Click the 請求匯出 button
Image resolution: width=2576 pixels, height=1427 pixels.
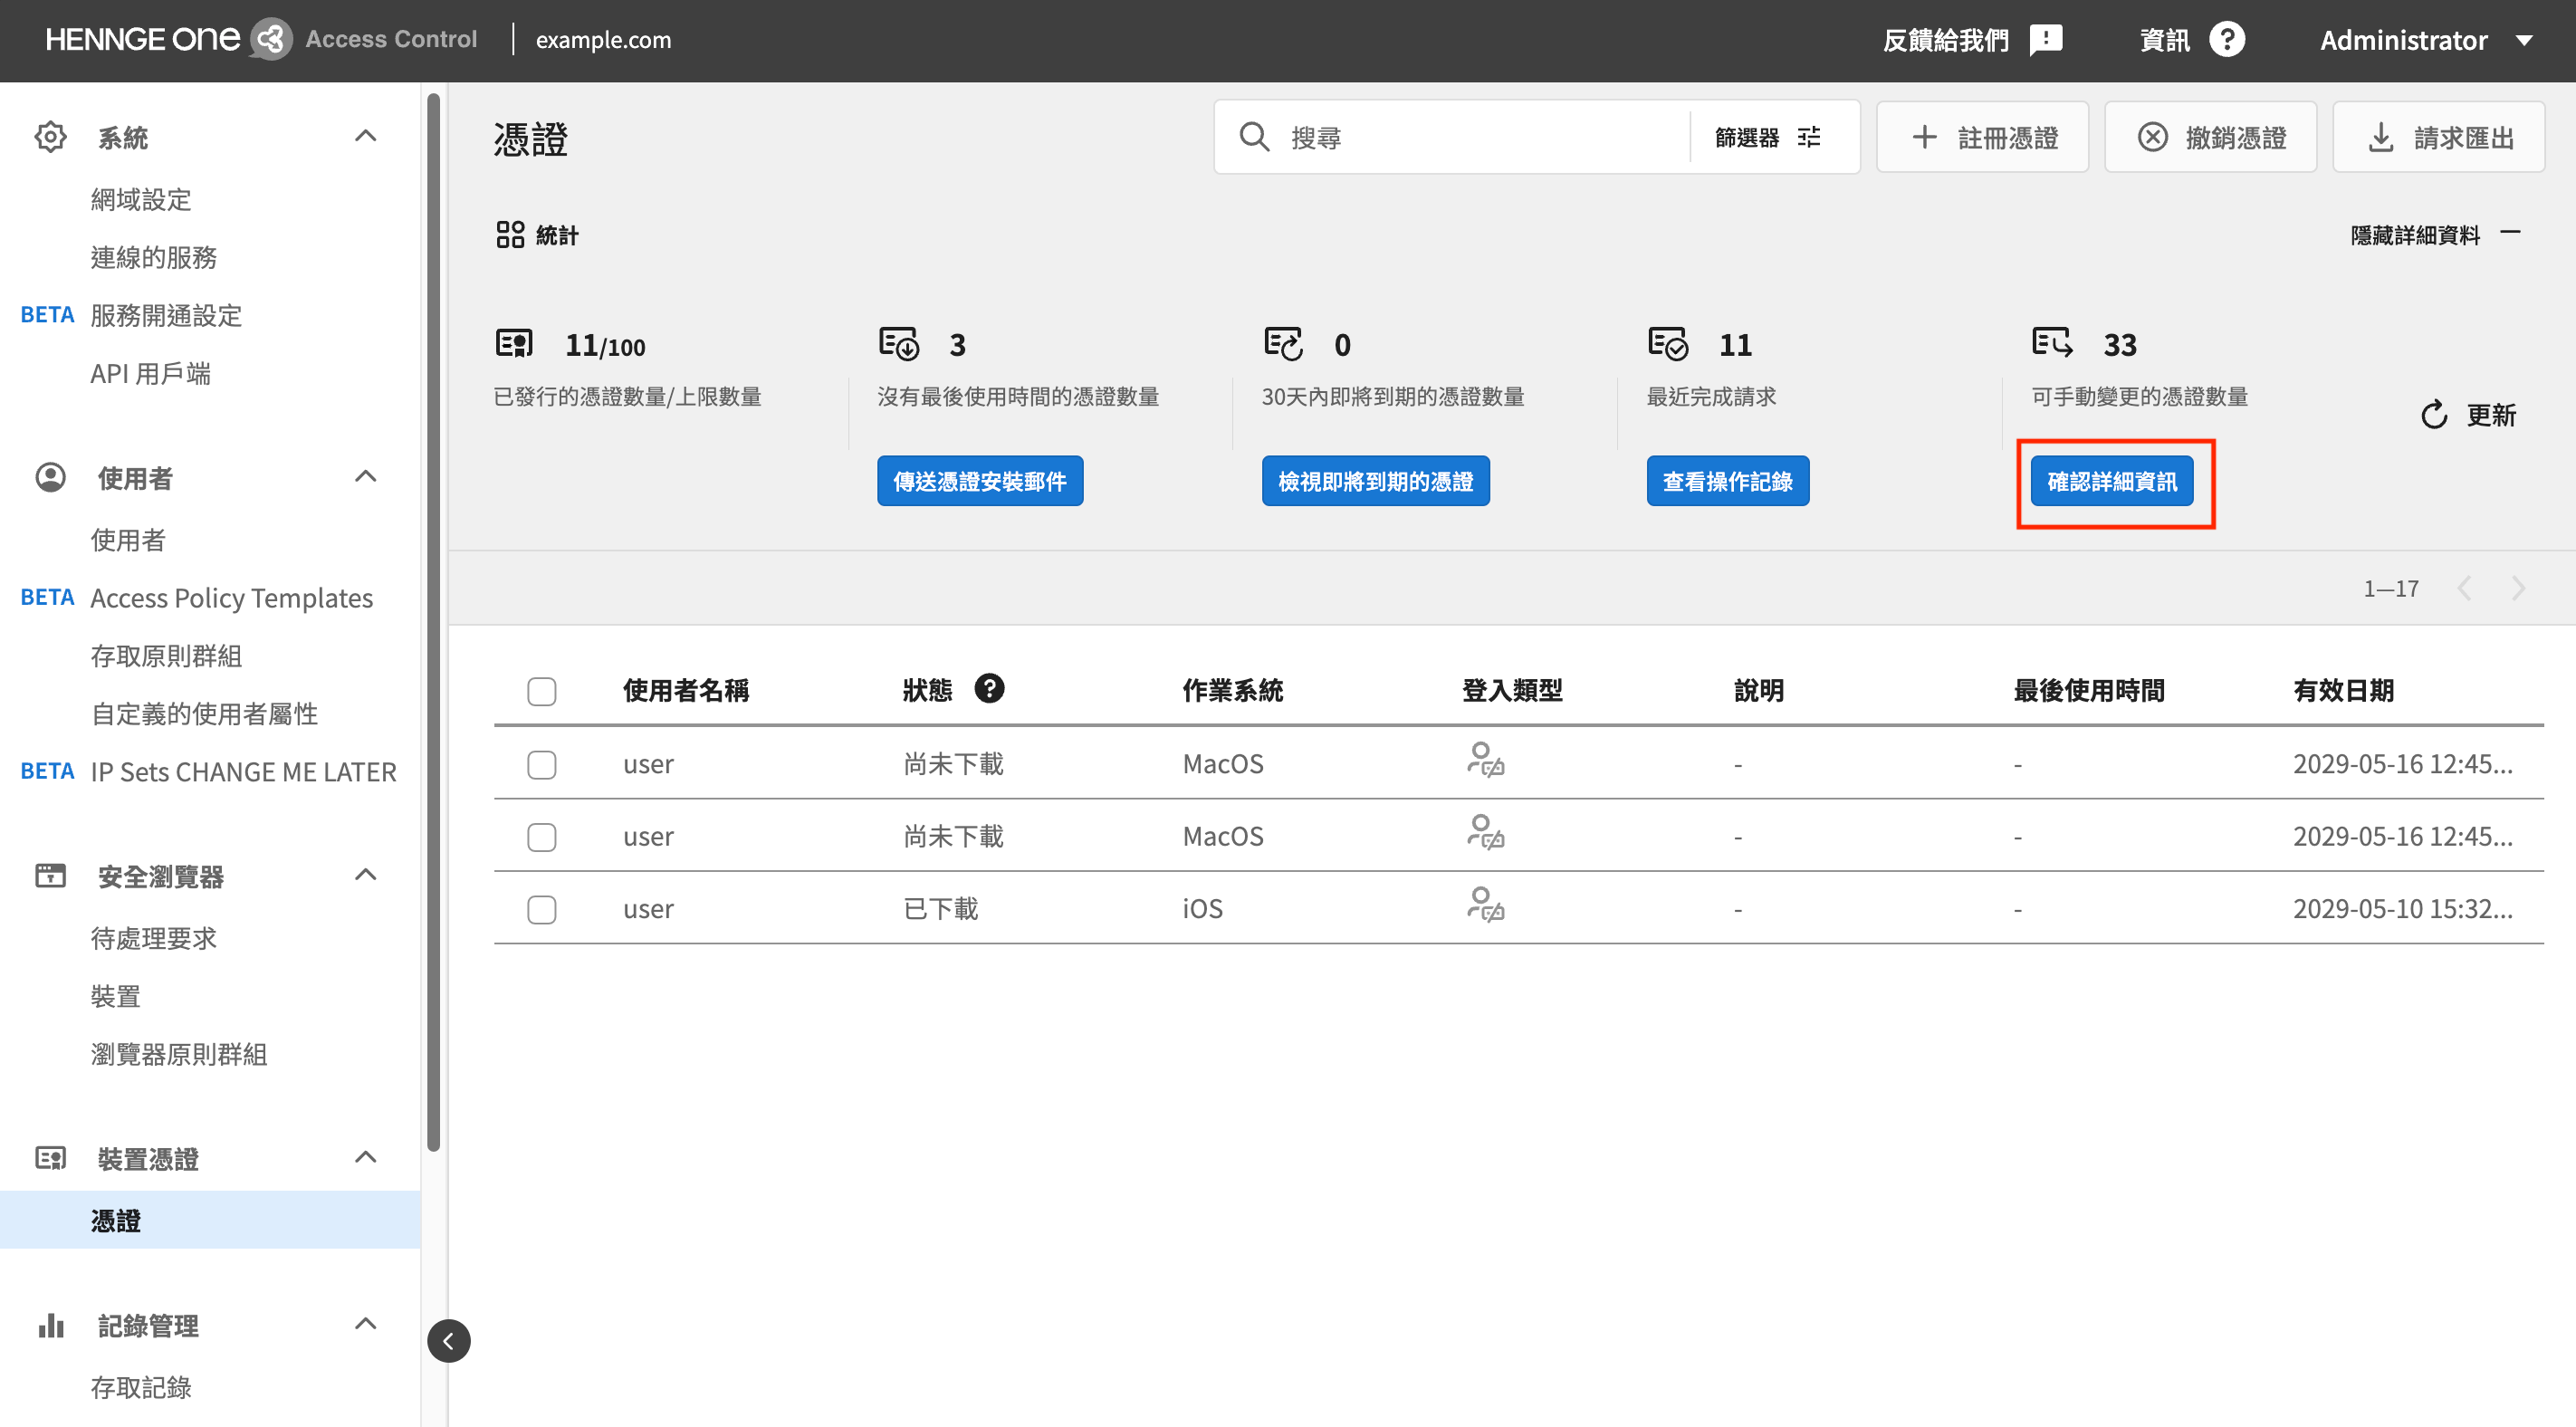click(x=2438, y=137)
